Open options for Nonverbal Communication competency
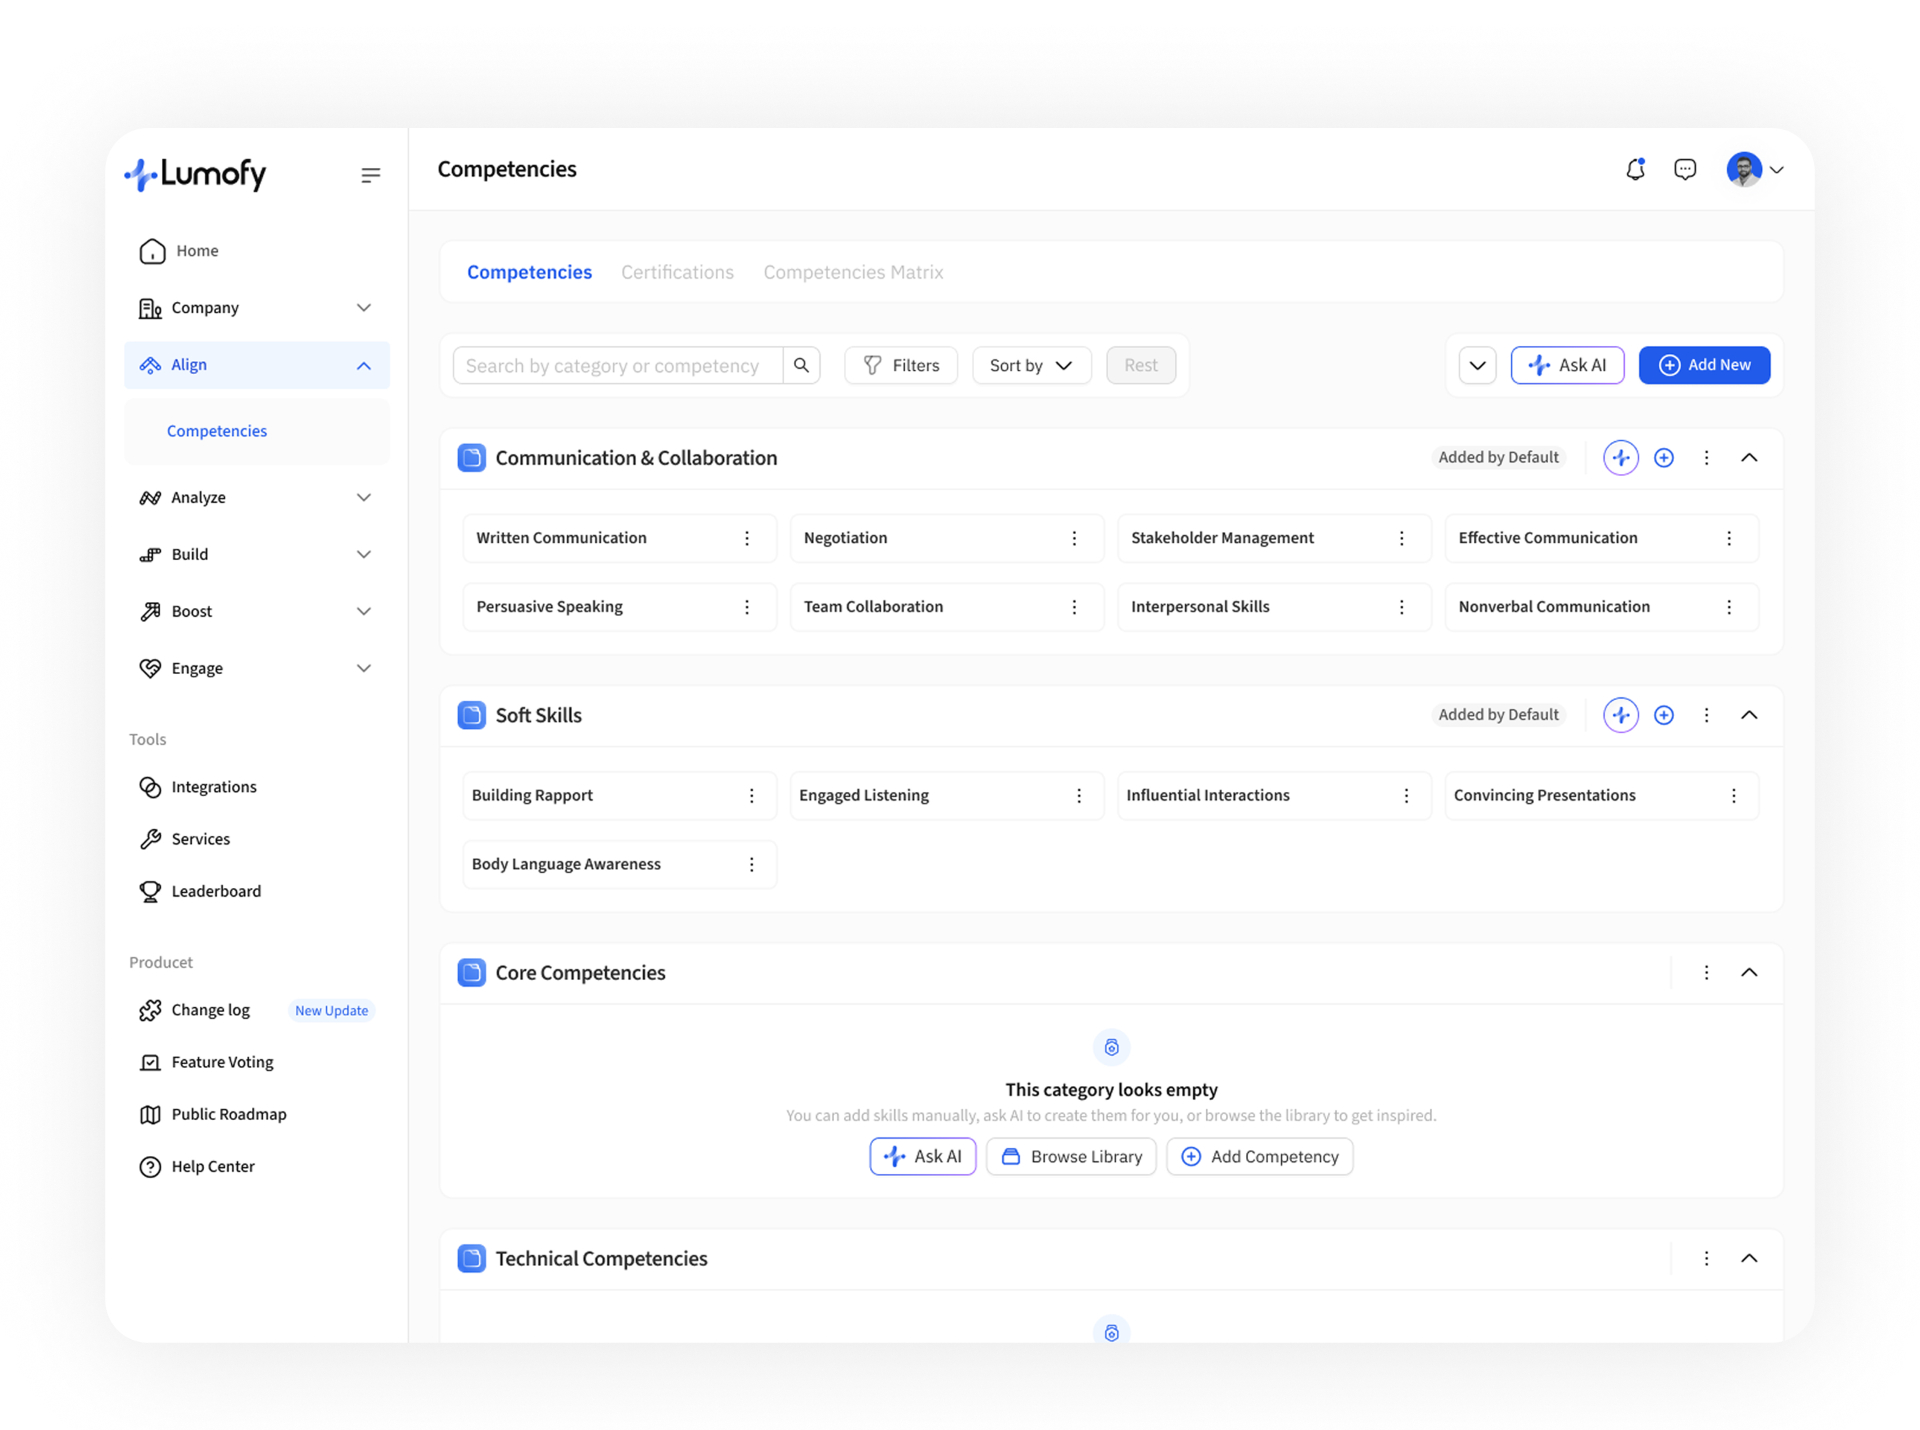 (x=1729, y=607)
